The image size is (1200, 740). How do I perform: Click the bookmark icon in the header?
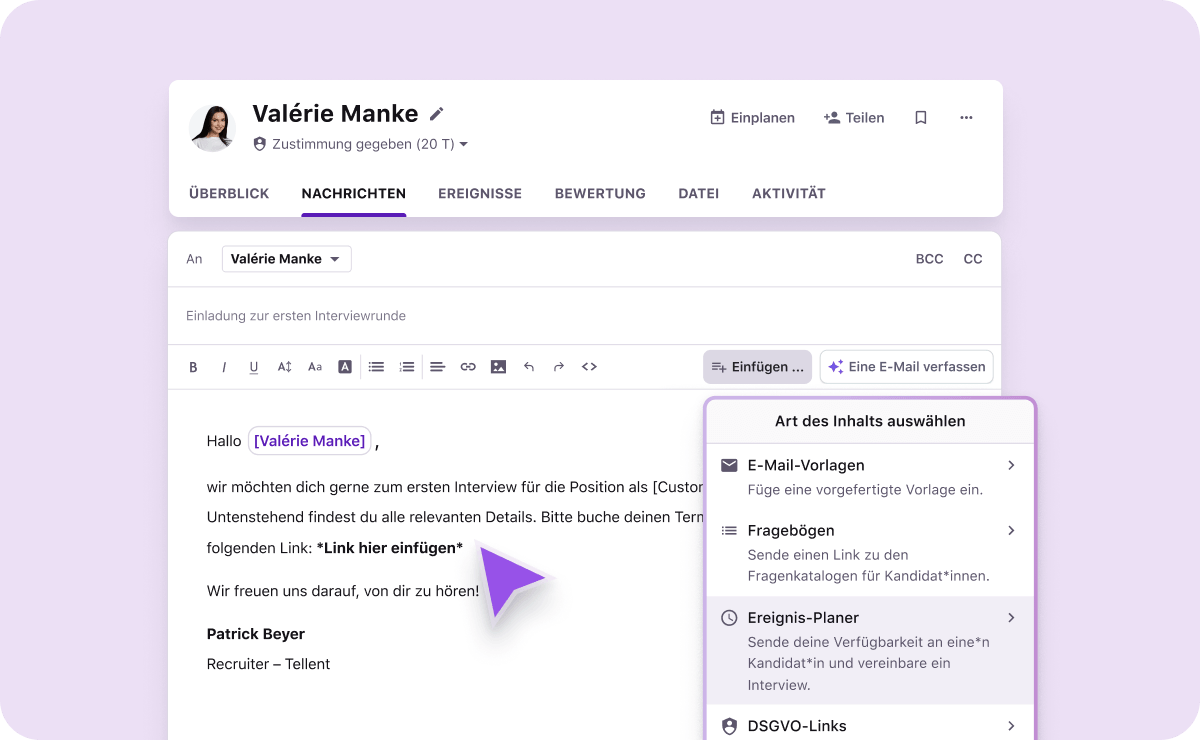921,118
